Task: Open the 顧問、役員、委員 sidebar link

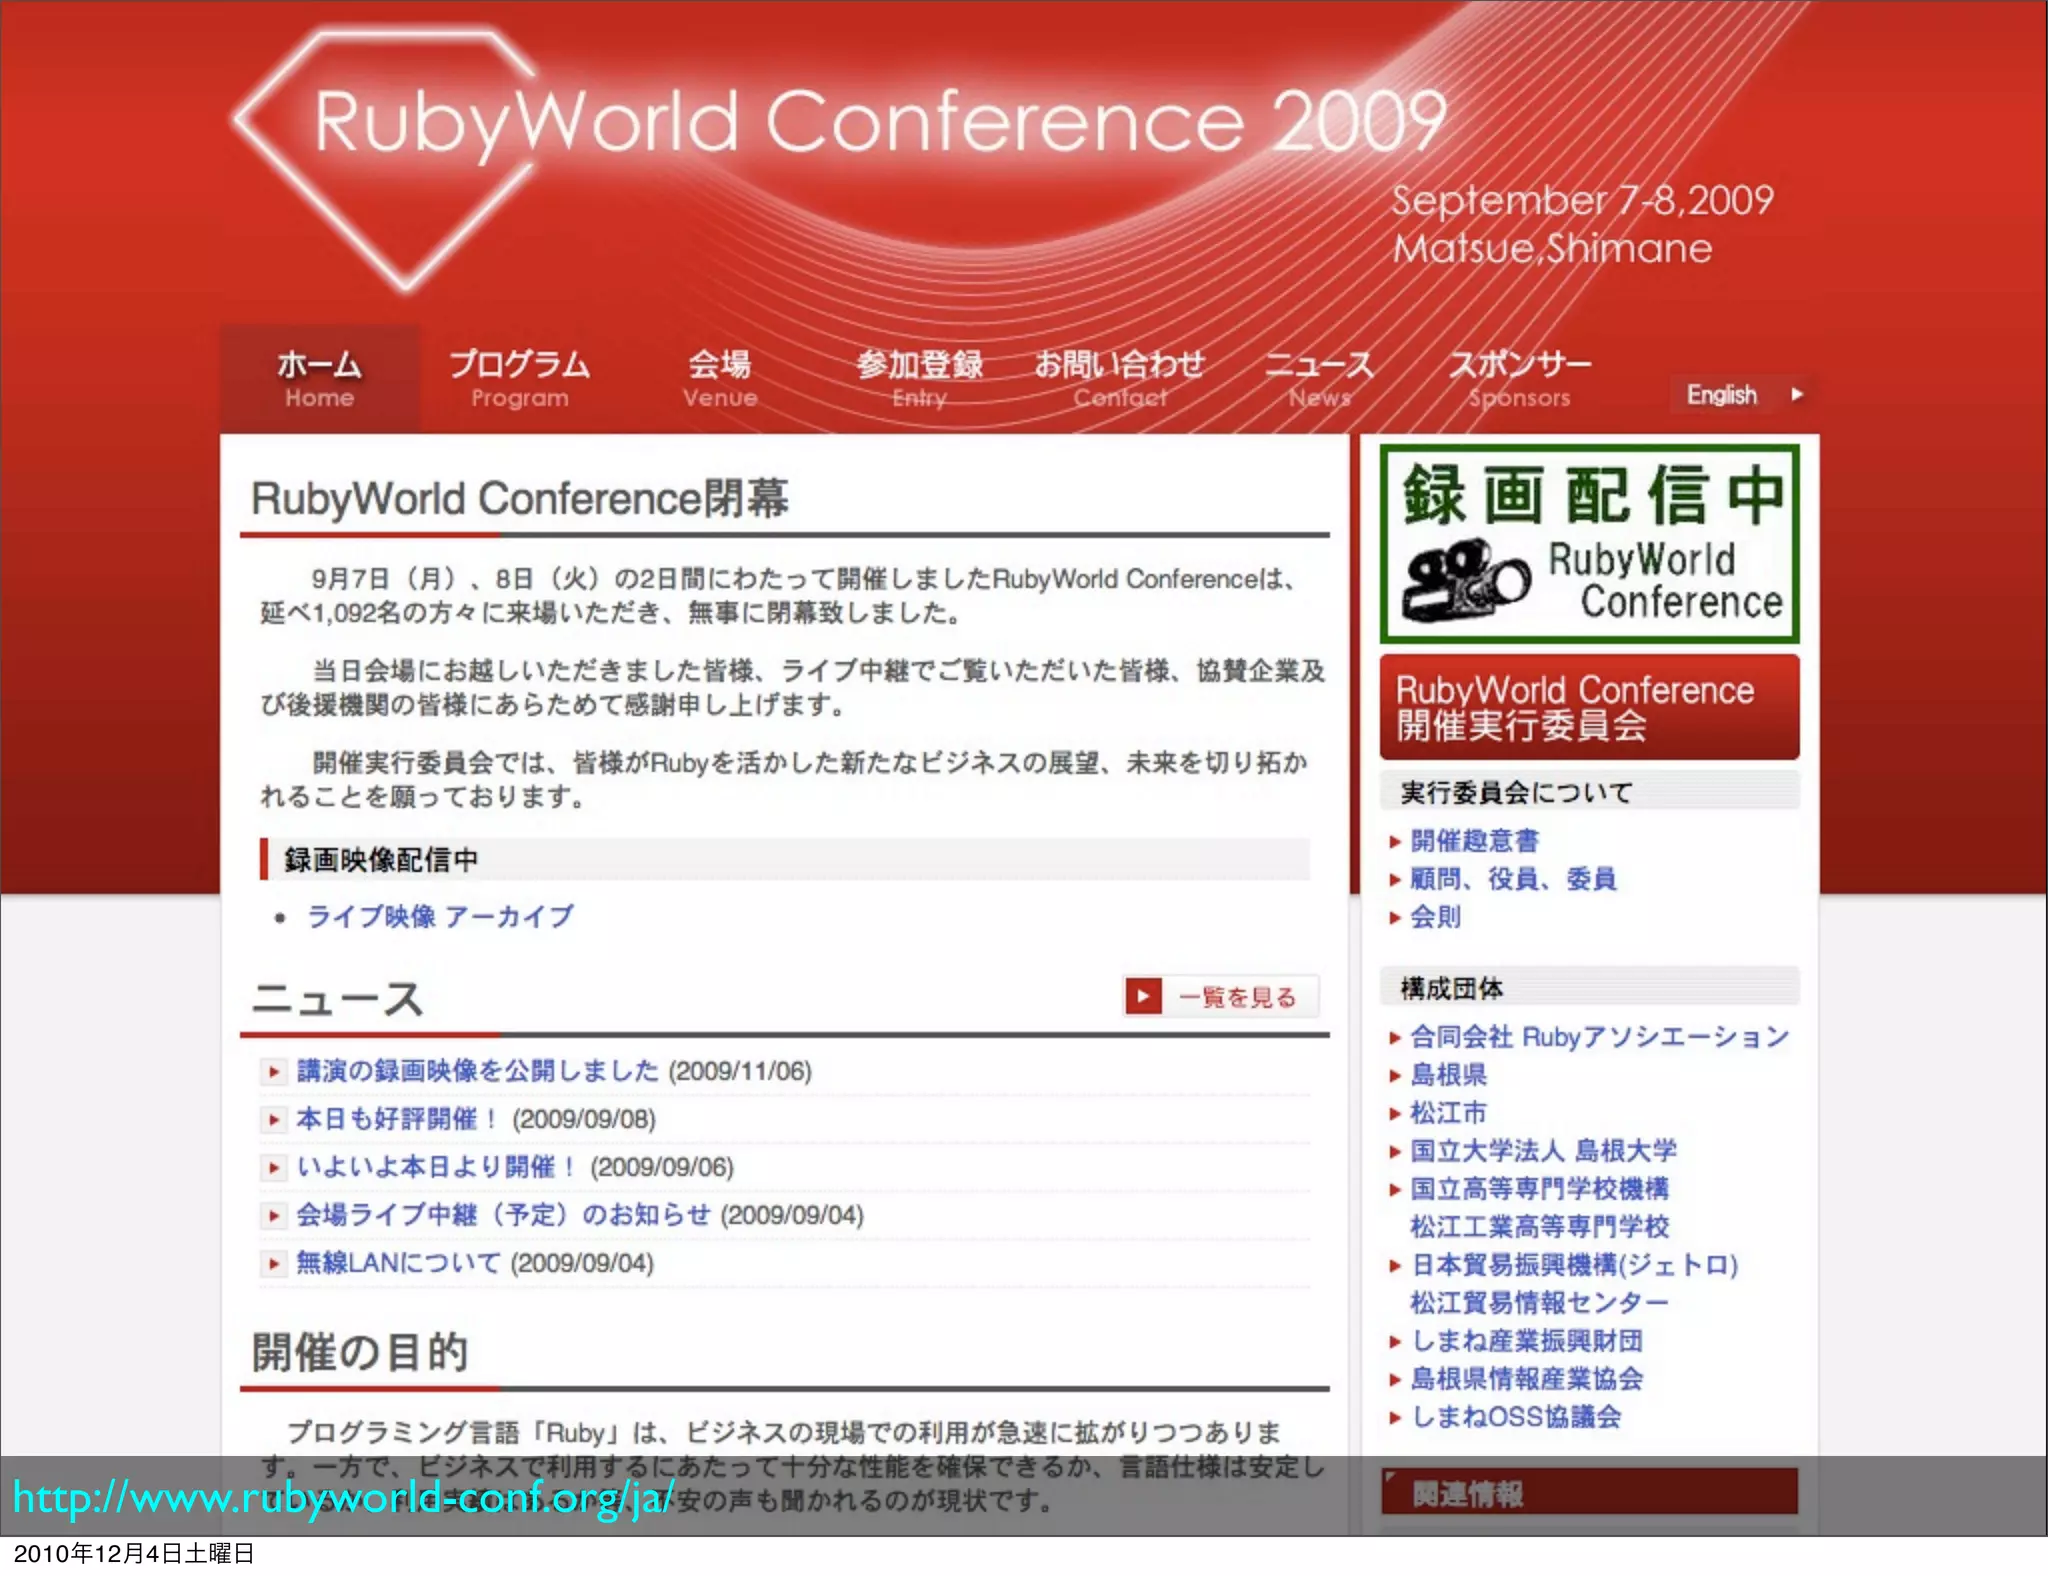Action: (x=1513, y=878)
